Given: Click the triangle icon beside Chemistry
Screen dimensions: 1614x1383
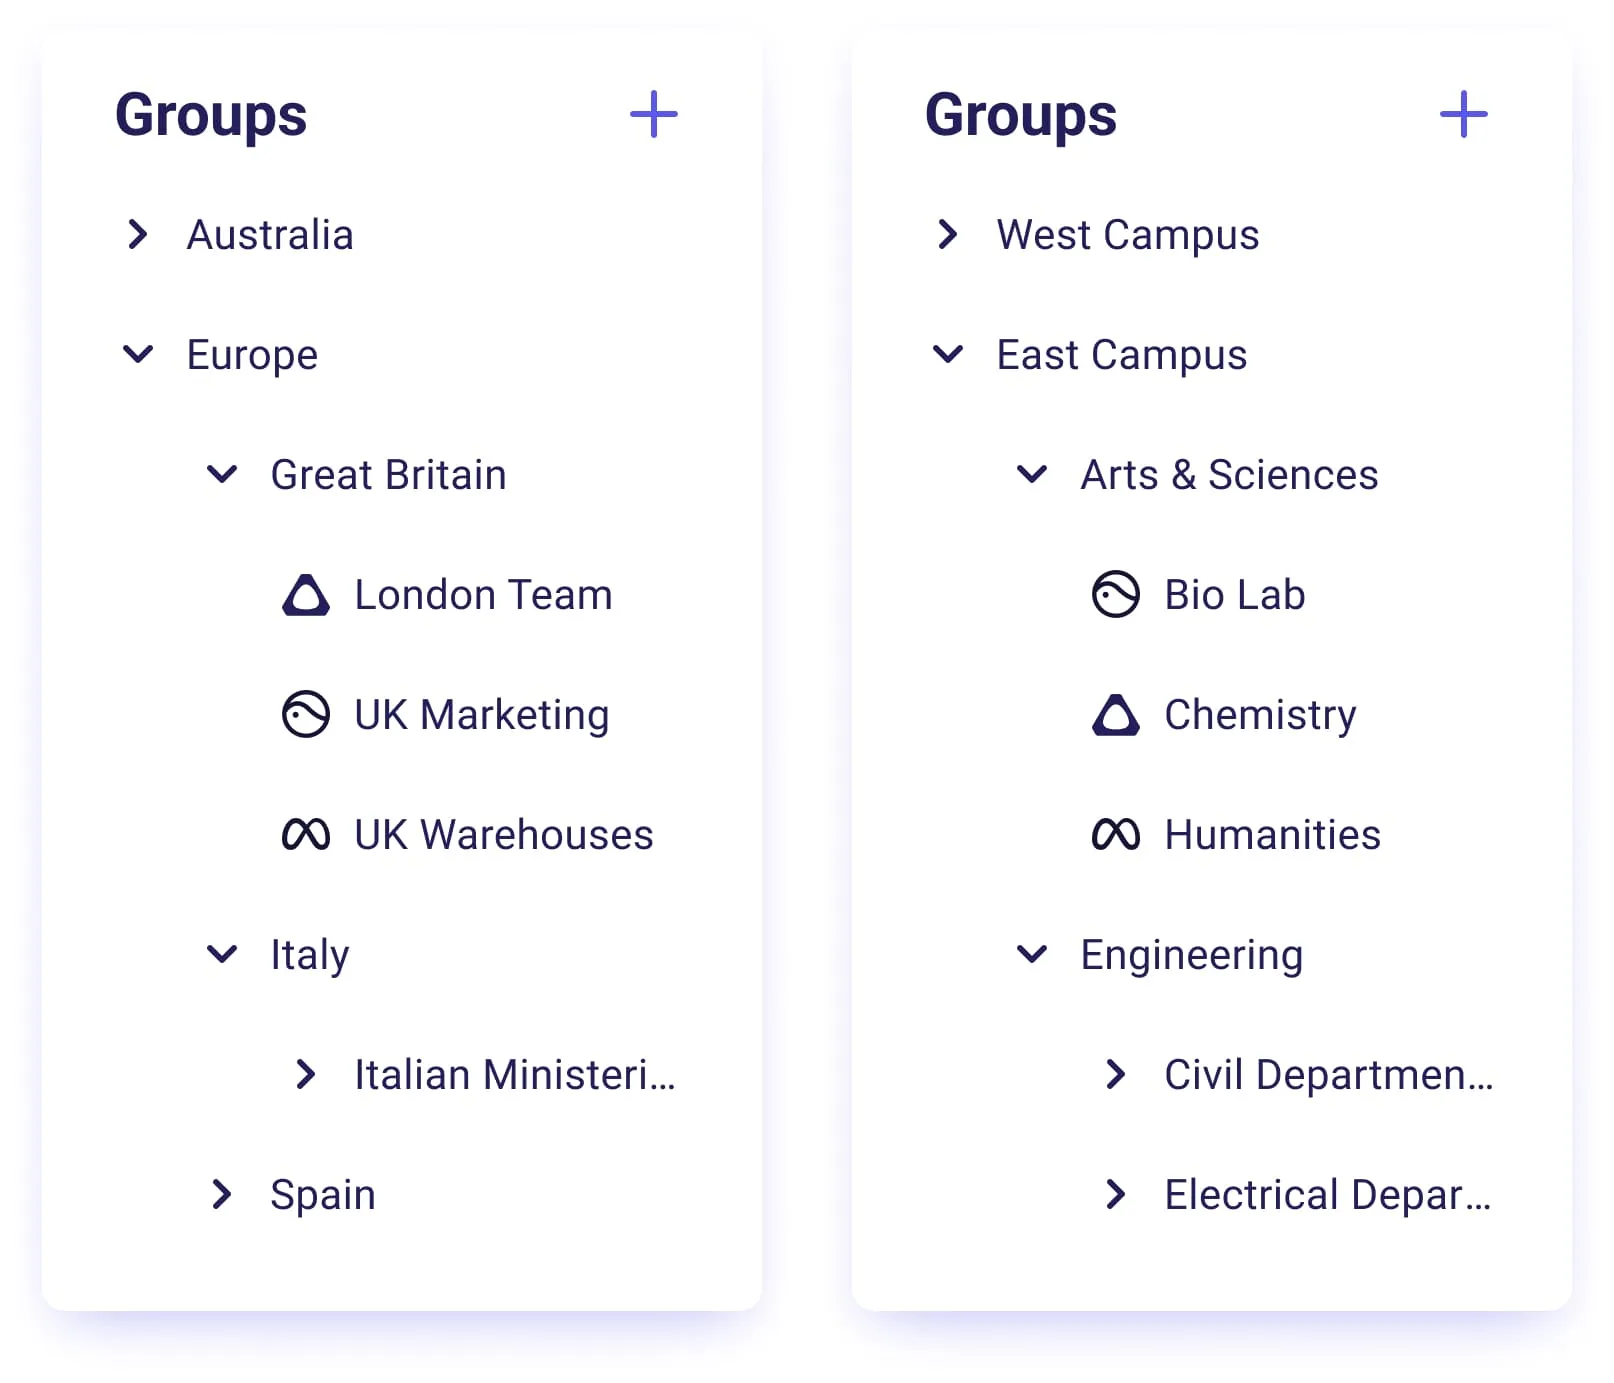Looking at the screenshot, I should pyautogui.click(x=1116, y=715).
